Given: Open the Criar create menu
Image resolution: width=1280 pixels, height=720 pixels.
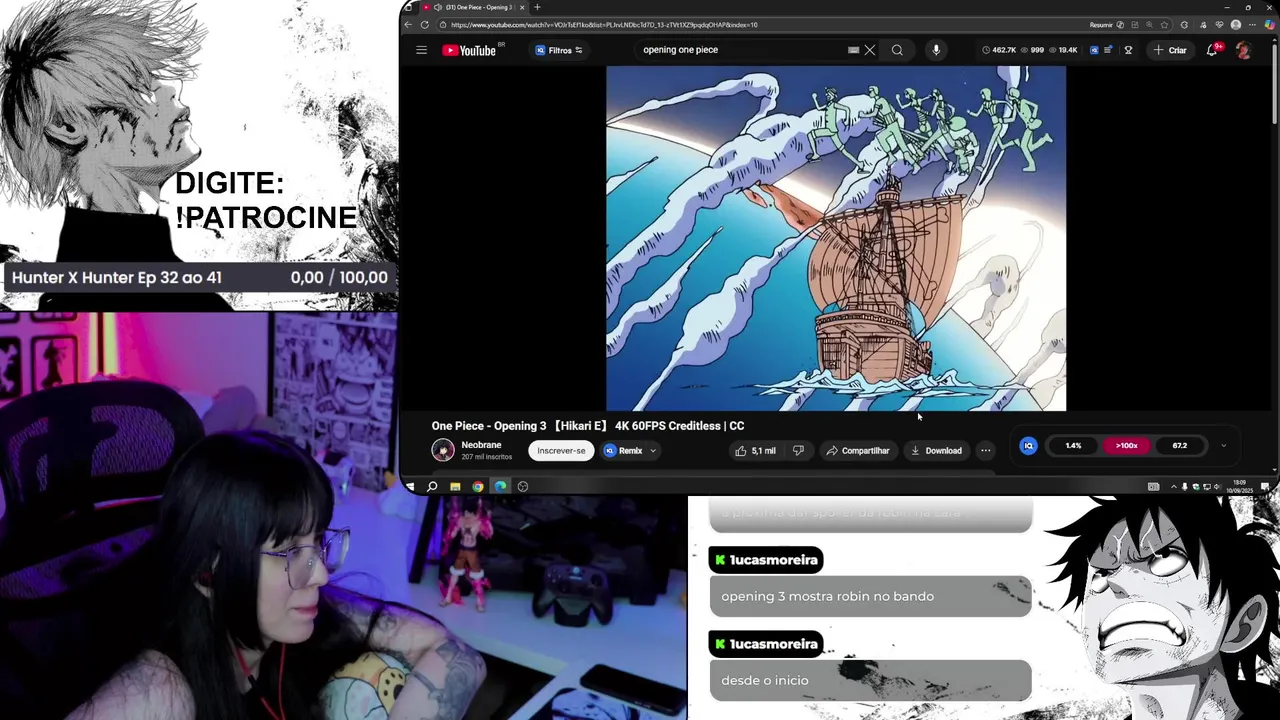Looking at the screenshot, I should 1170,50.
